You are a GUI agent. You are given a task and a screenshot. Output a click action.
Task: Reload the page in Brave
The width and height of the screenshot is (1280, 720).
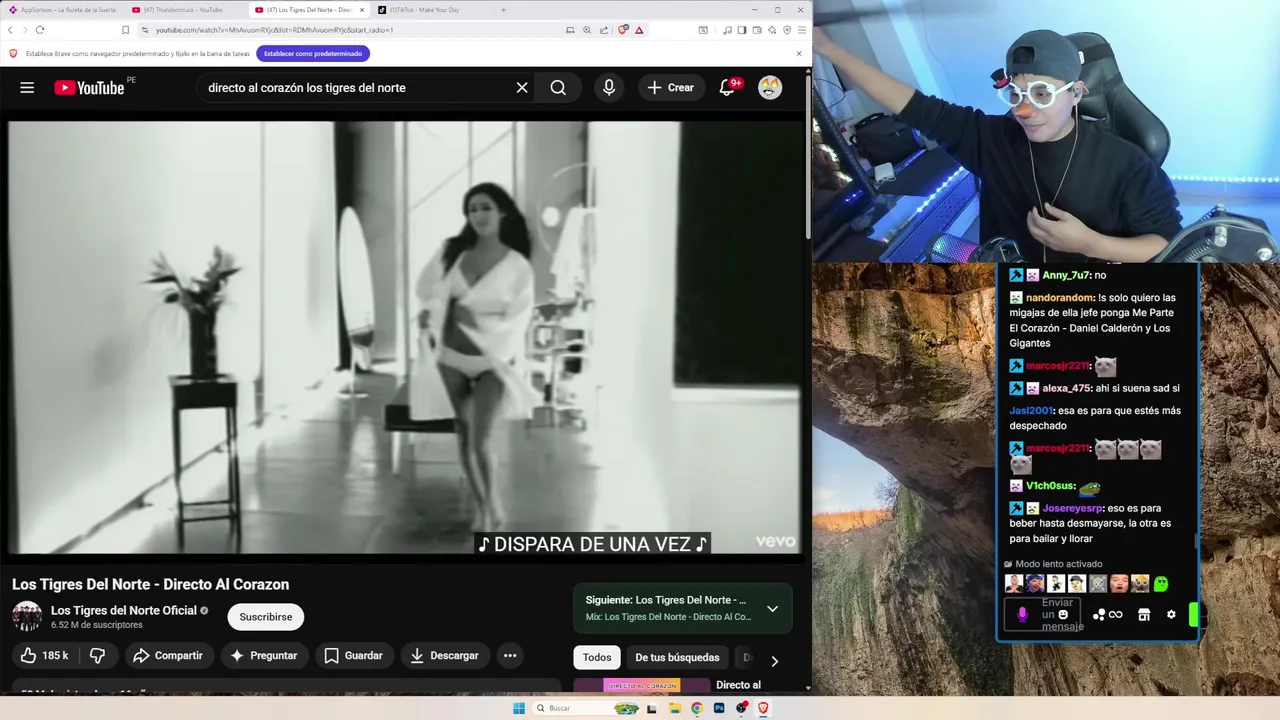point(40,30)
